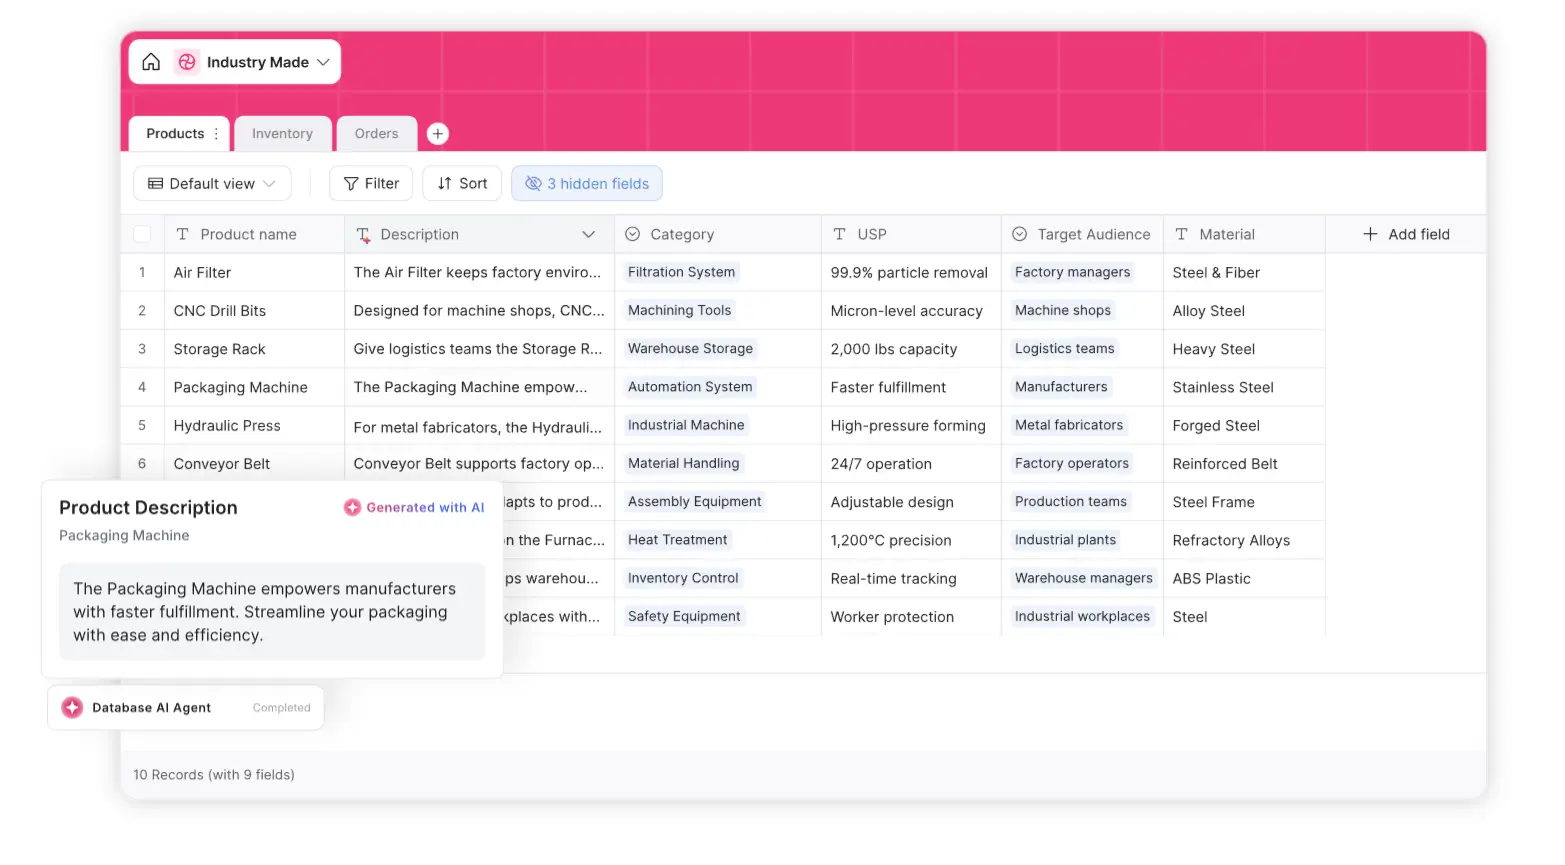Click the Add field button
The width and height of the screenshot is (1565, 865).
[1406, 234]
